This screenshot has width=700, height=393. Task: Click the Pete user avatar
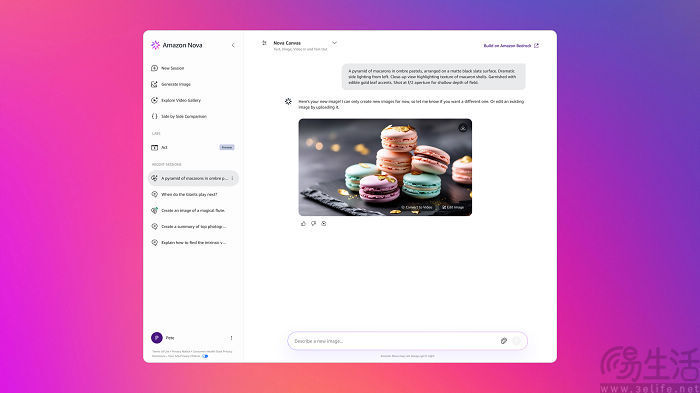pos(157,338)
